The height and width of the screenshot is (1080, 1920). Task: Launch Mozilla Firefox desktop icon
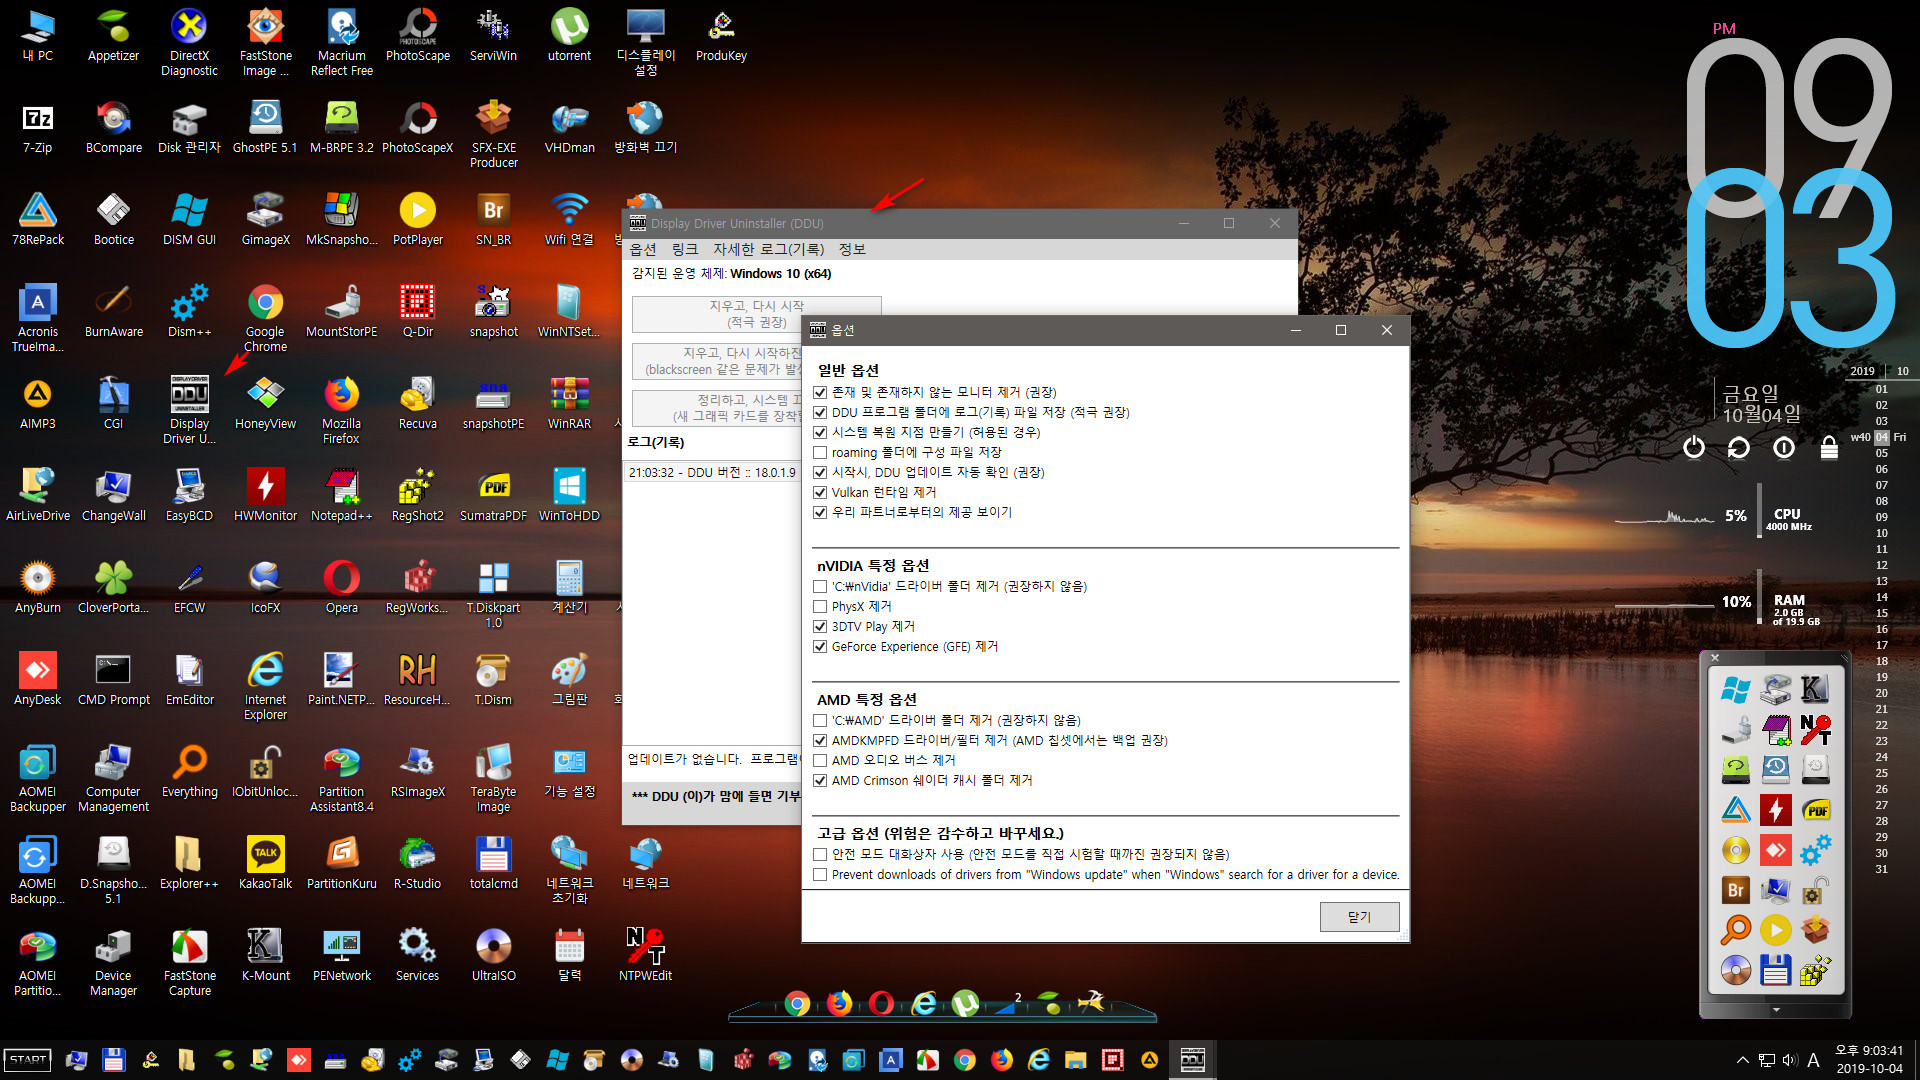(x=341, y=409)
